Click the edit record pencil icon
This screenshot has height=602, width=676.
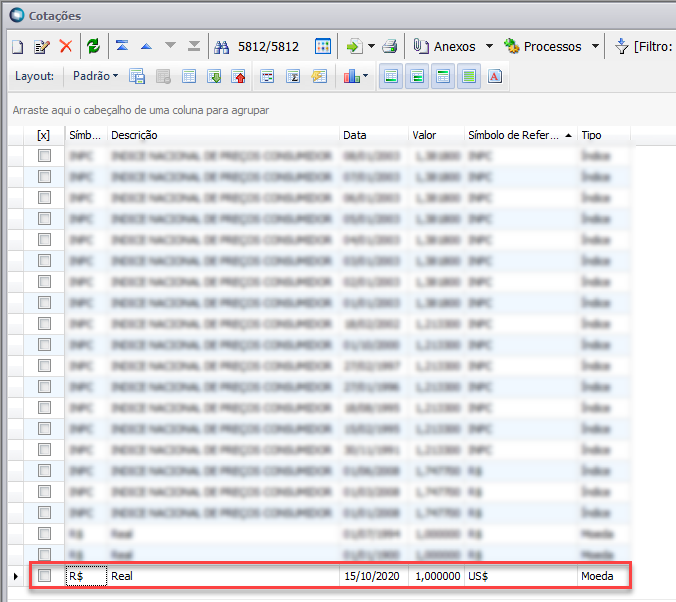[42, 46]
